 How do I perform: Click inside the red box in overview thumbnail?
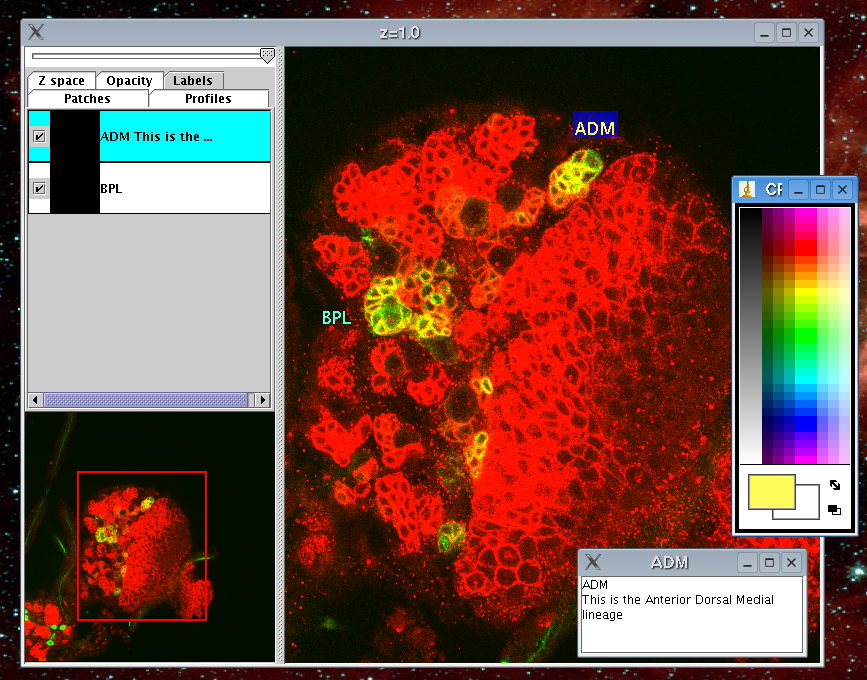pos(142,546)
